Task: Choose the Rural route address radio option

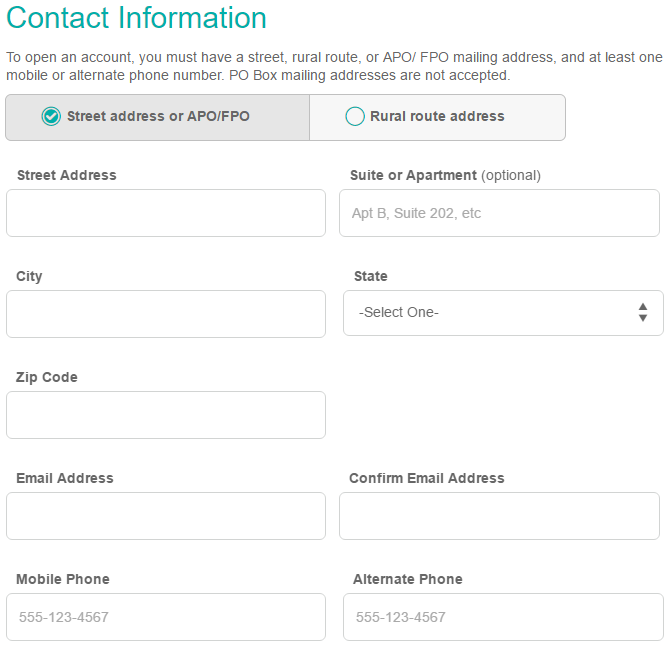Action: (355, 117)
